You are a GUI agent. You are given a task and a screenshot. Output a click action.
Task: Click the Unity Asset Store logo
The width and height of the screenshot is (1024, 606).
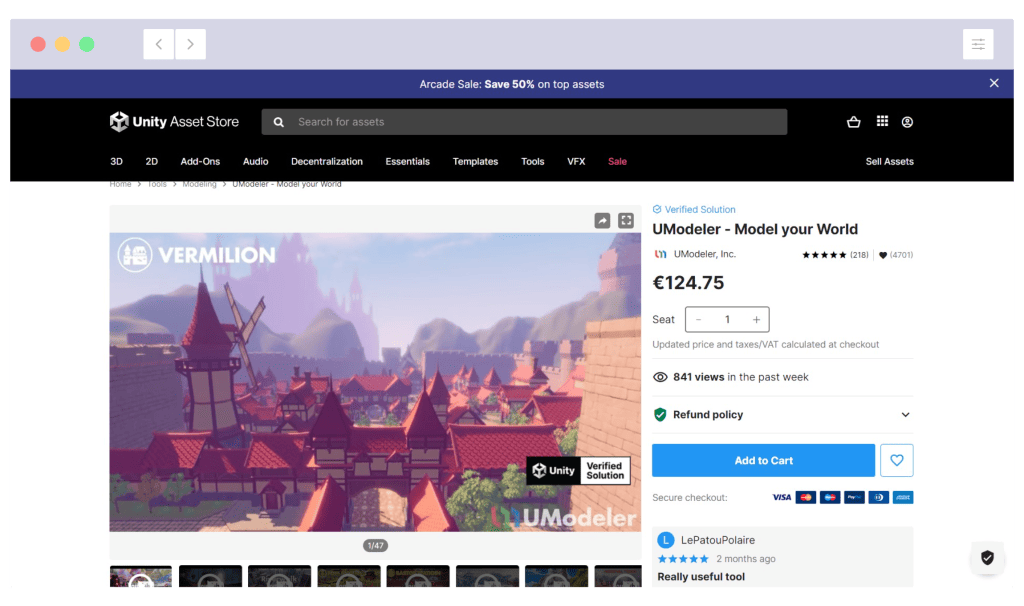[x=174, y=122]
